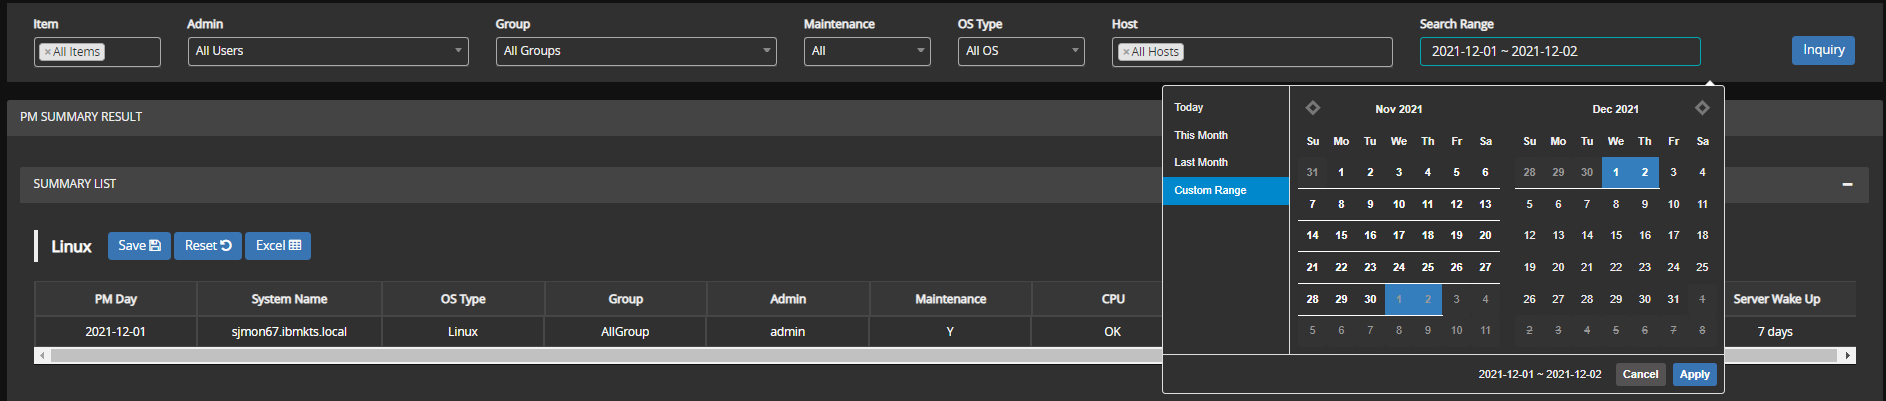The height and width of the screenshot is (401, 1886).
Task: Open the Admin All Users dropdown
Action: tap(327, 51)
